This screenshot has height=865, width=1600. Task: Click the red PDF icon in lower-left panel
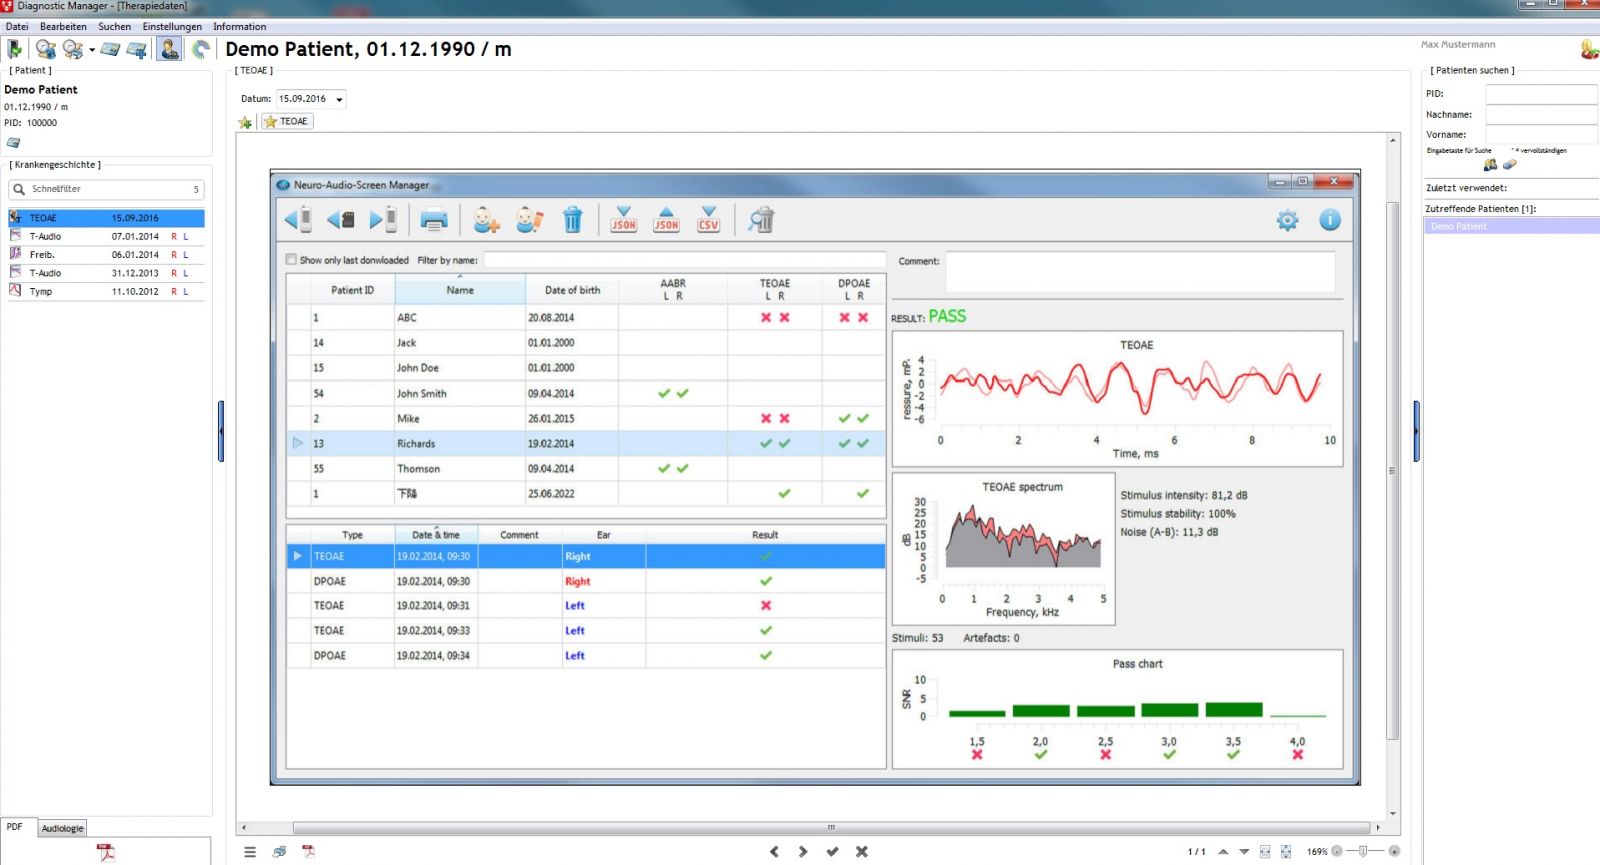coord(106,852)
